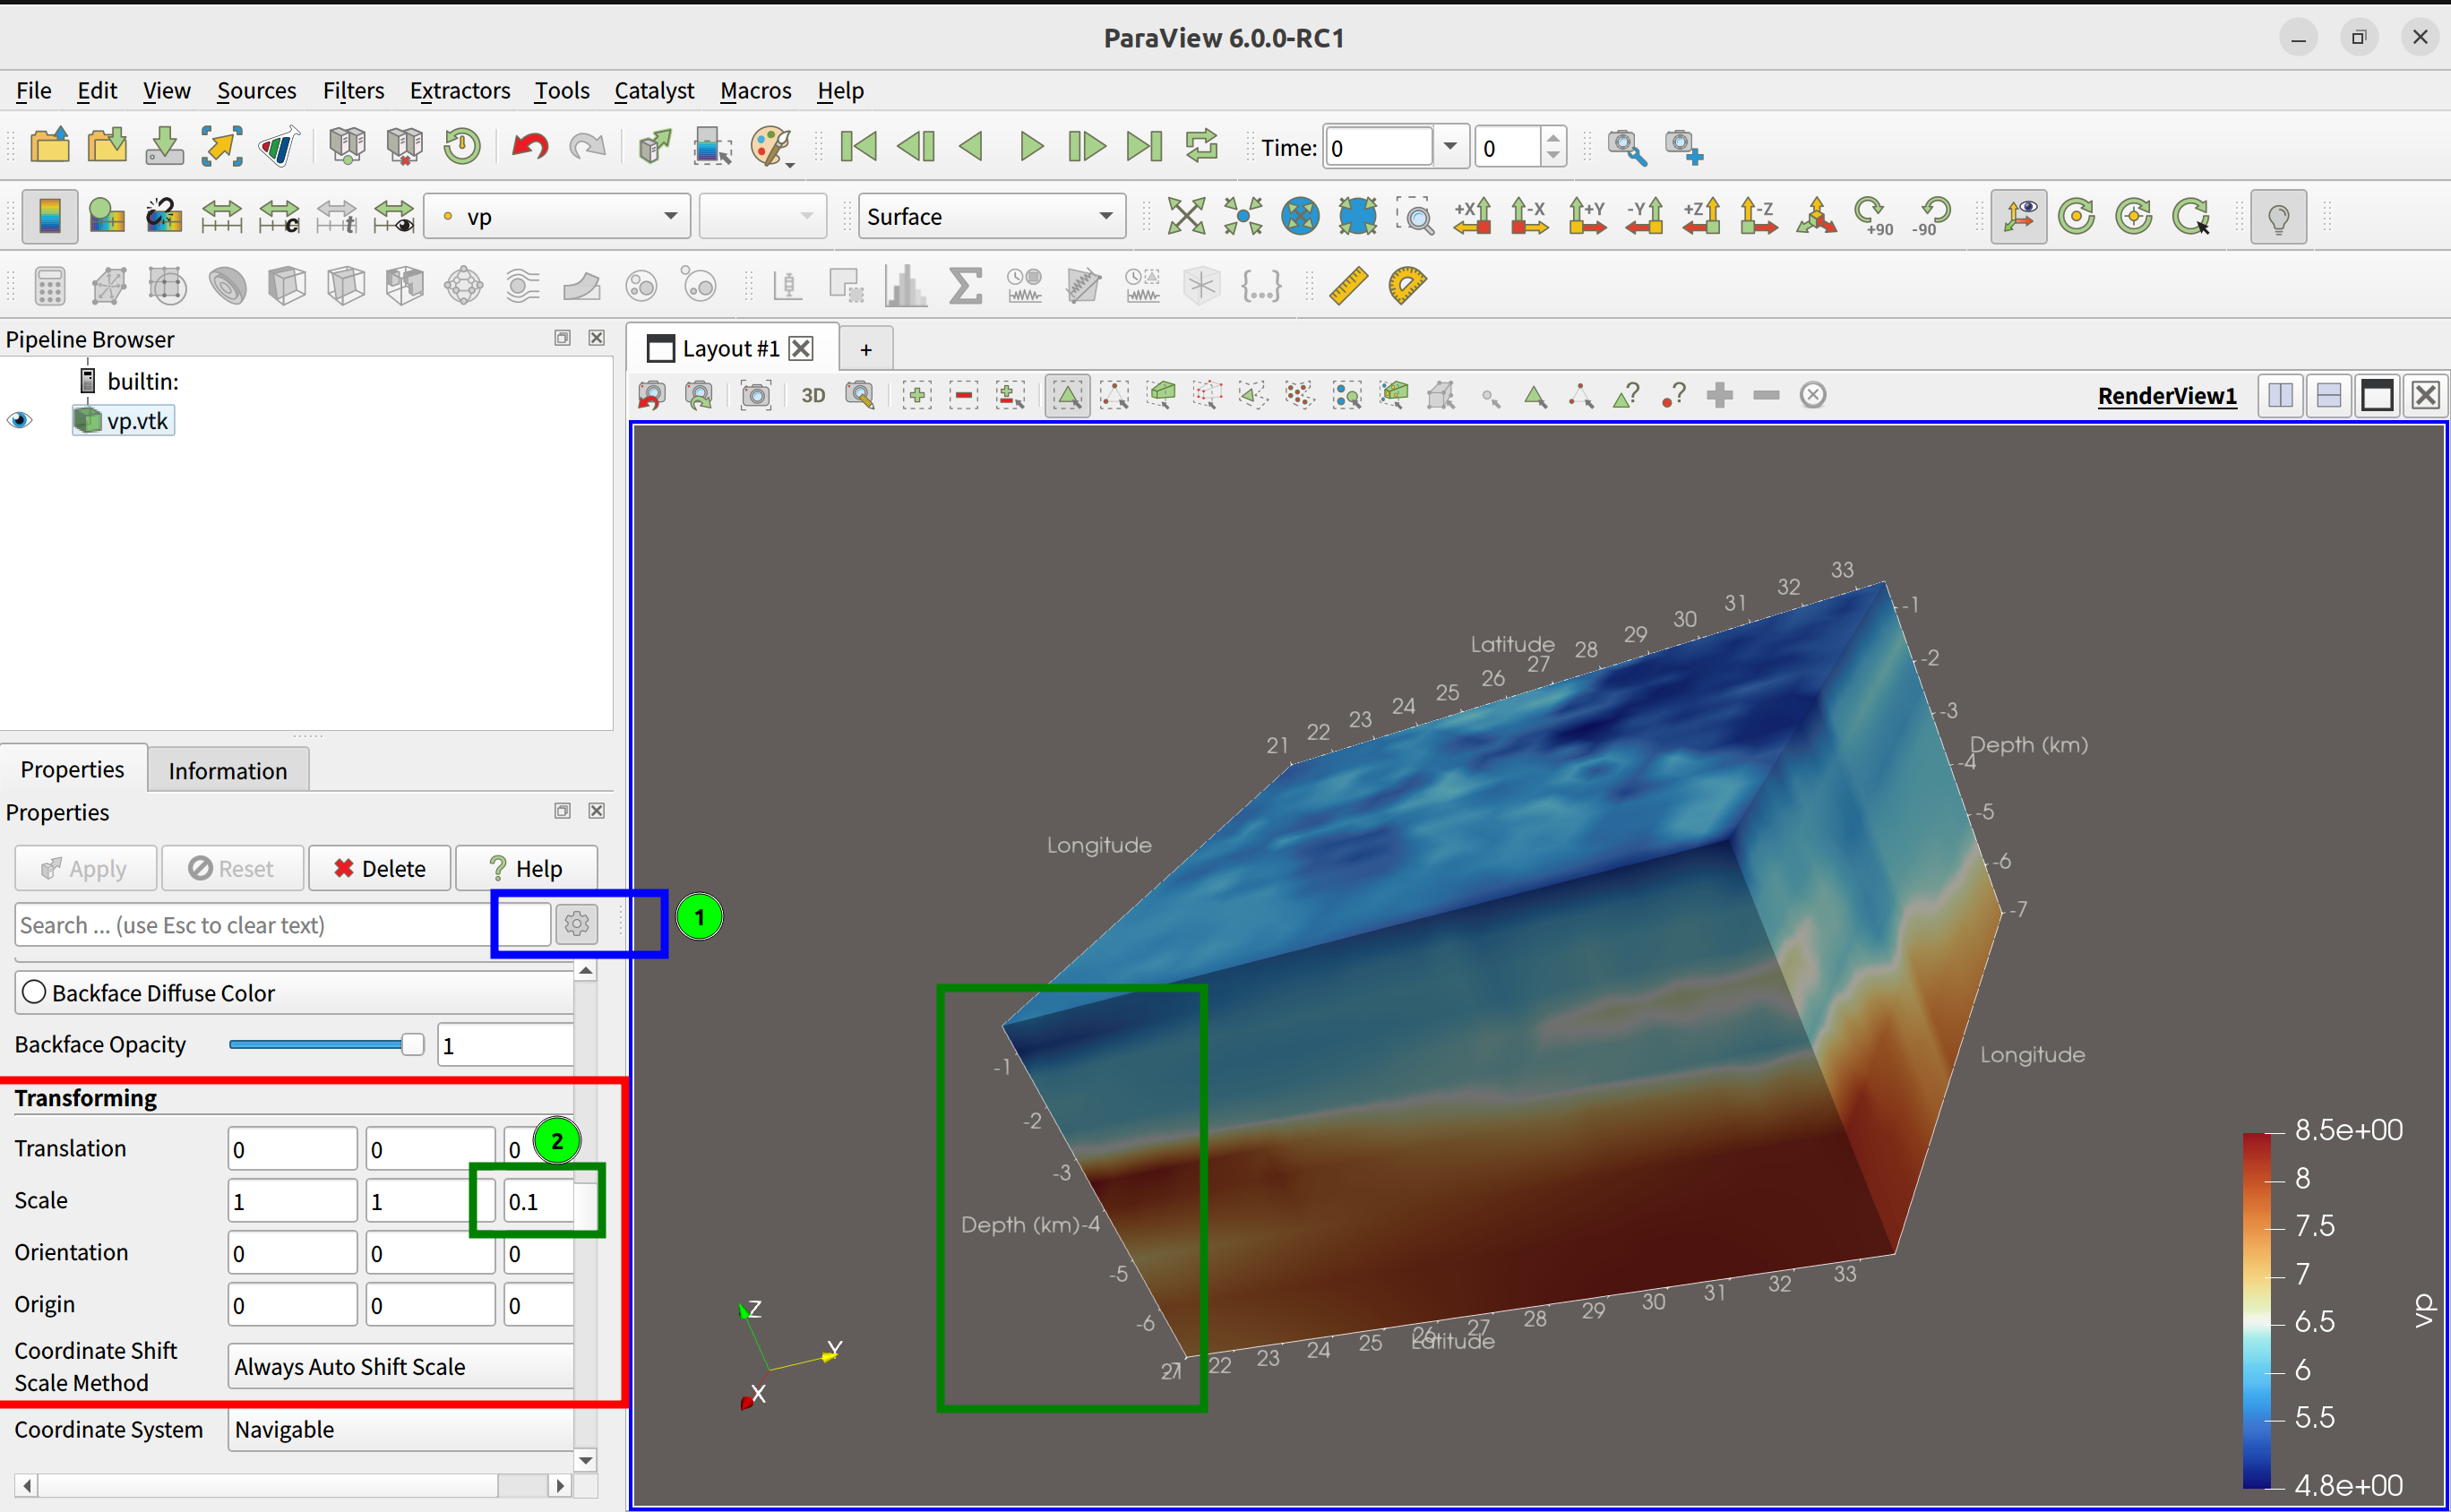Toggle the 3D interaction mode button
The height and width of the screenshot is (1512, 2451).
pyautogui.click(x=813, y=395)
